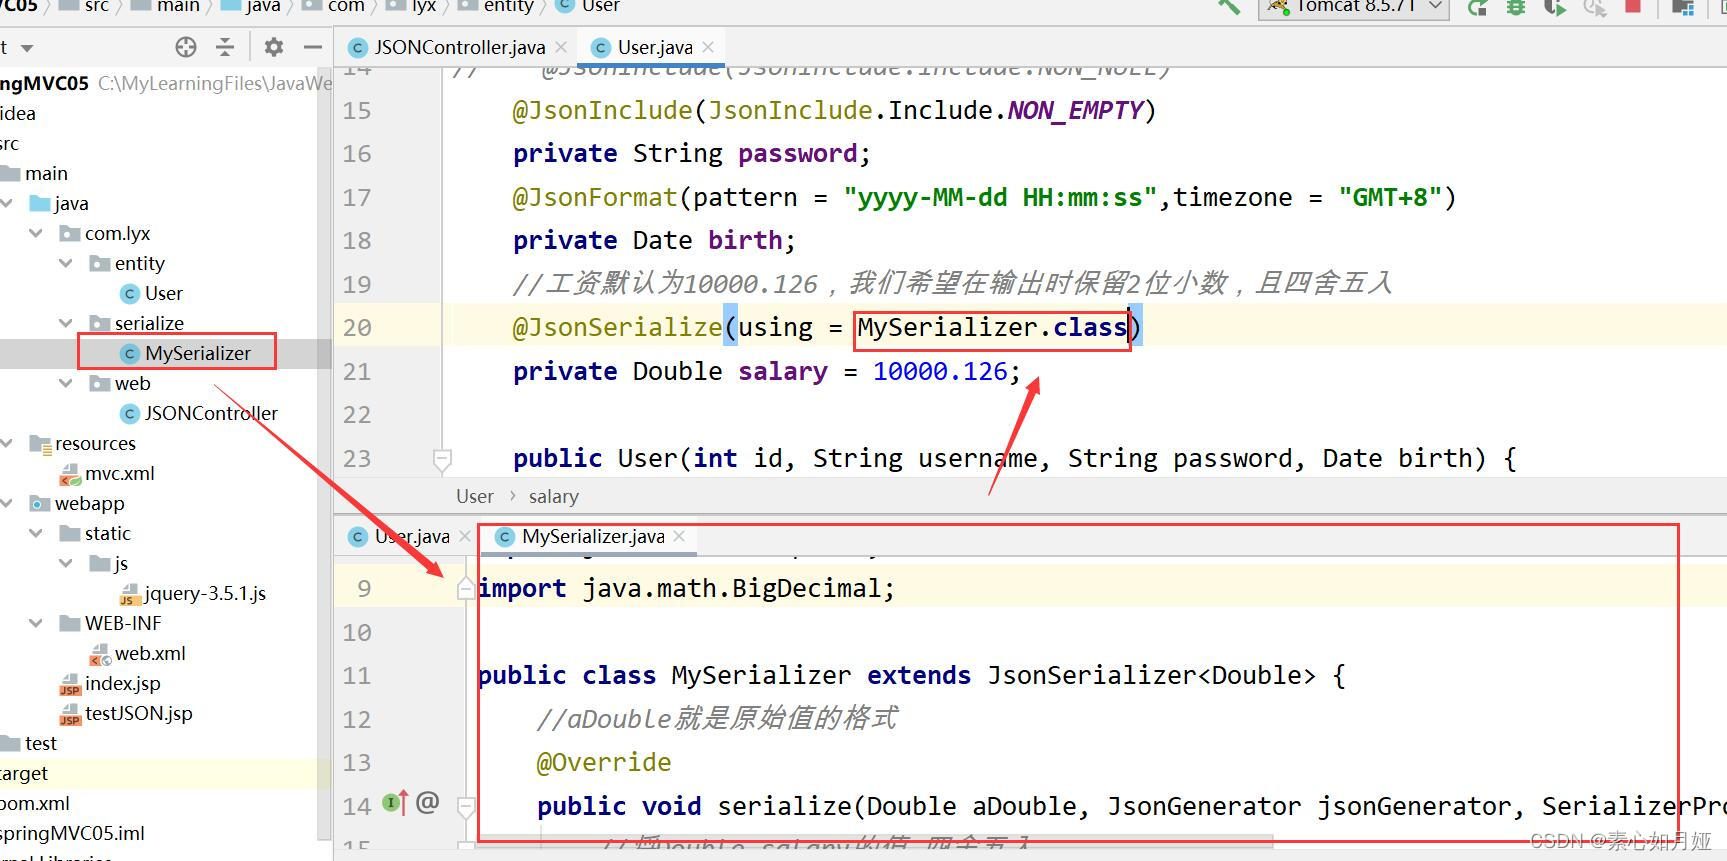Collapse the js folder node

66,563
